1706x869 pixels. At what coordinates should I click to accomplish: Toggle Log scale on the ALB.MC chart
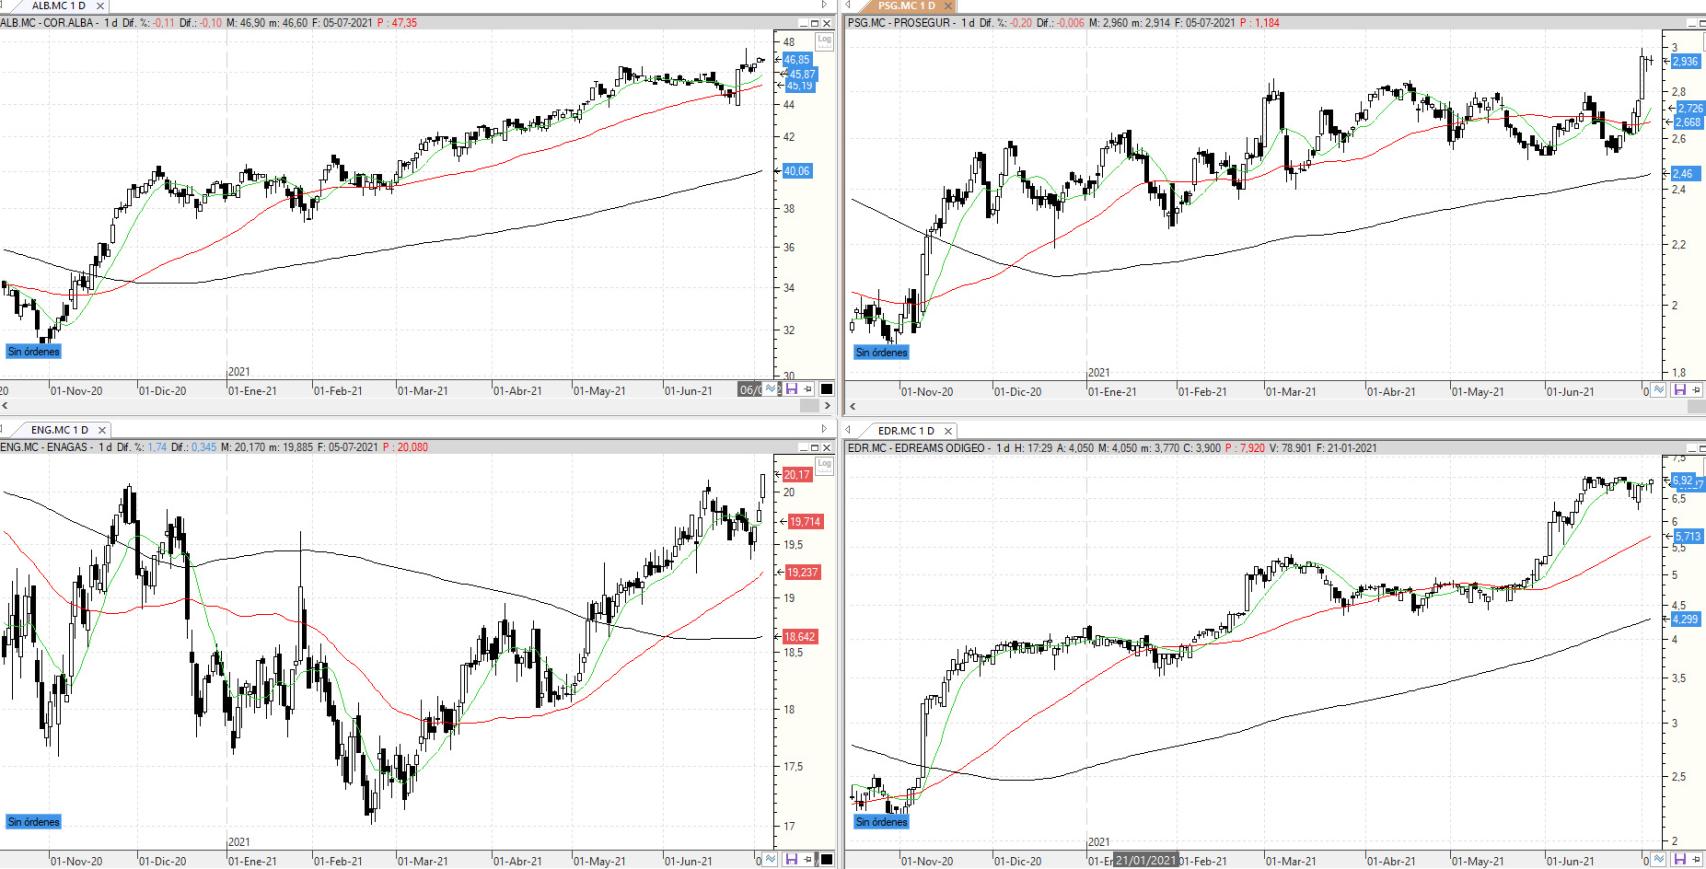click(x=824, y=41)
